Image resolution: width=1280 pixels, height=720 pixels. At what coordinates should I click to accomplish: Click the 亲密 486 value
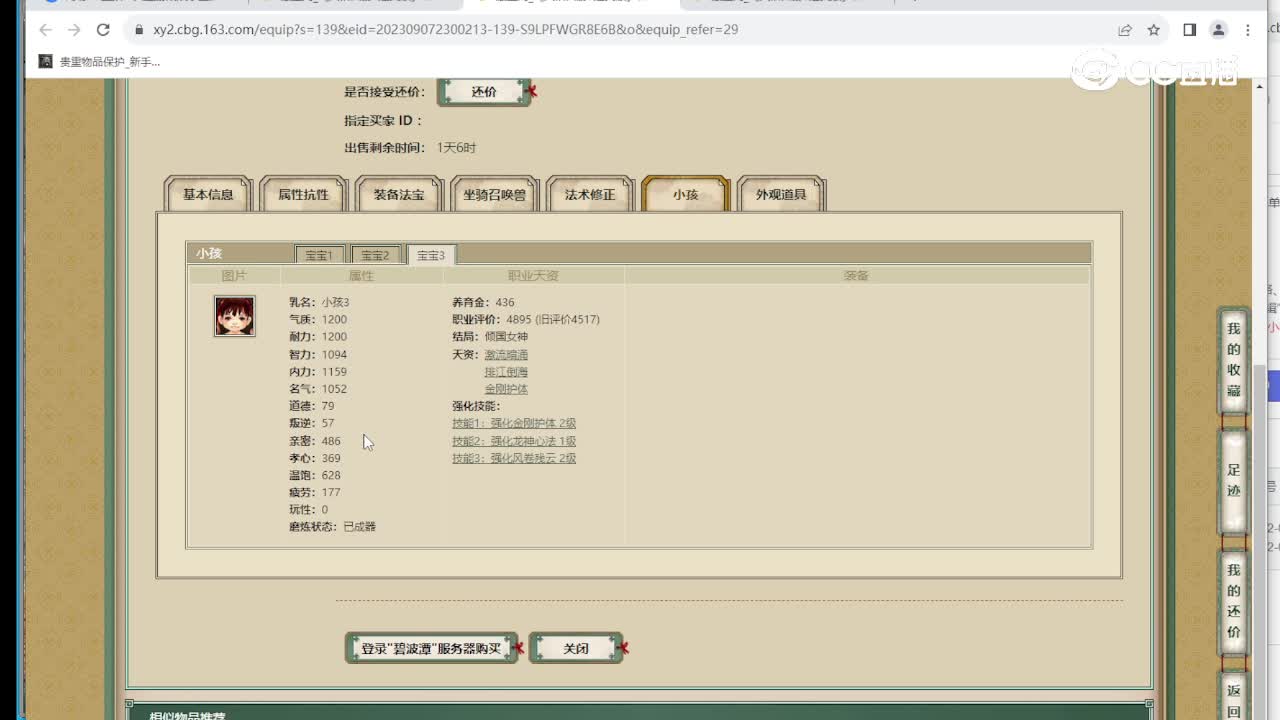331,441
